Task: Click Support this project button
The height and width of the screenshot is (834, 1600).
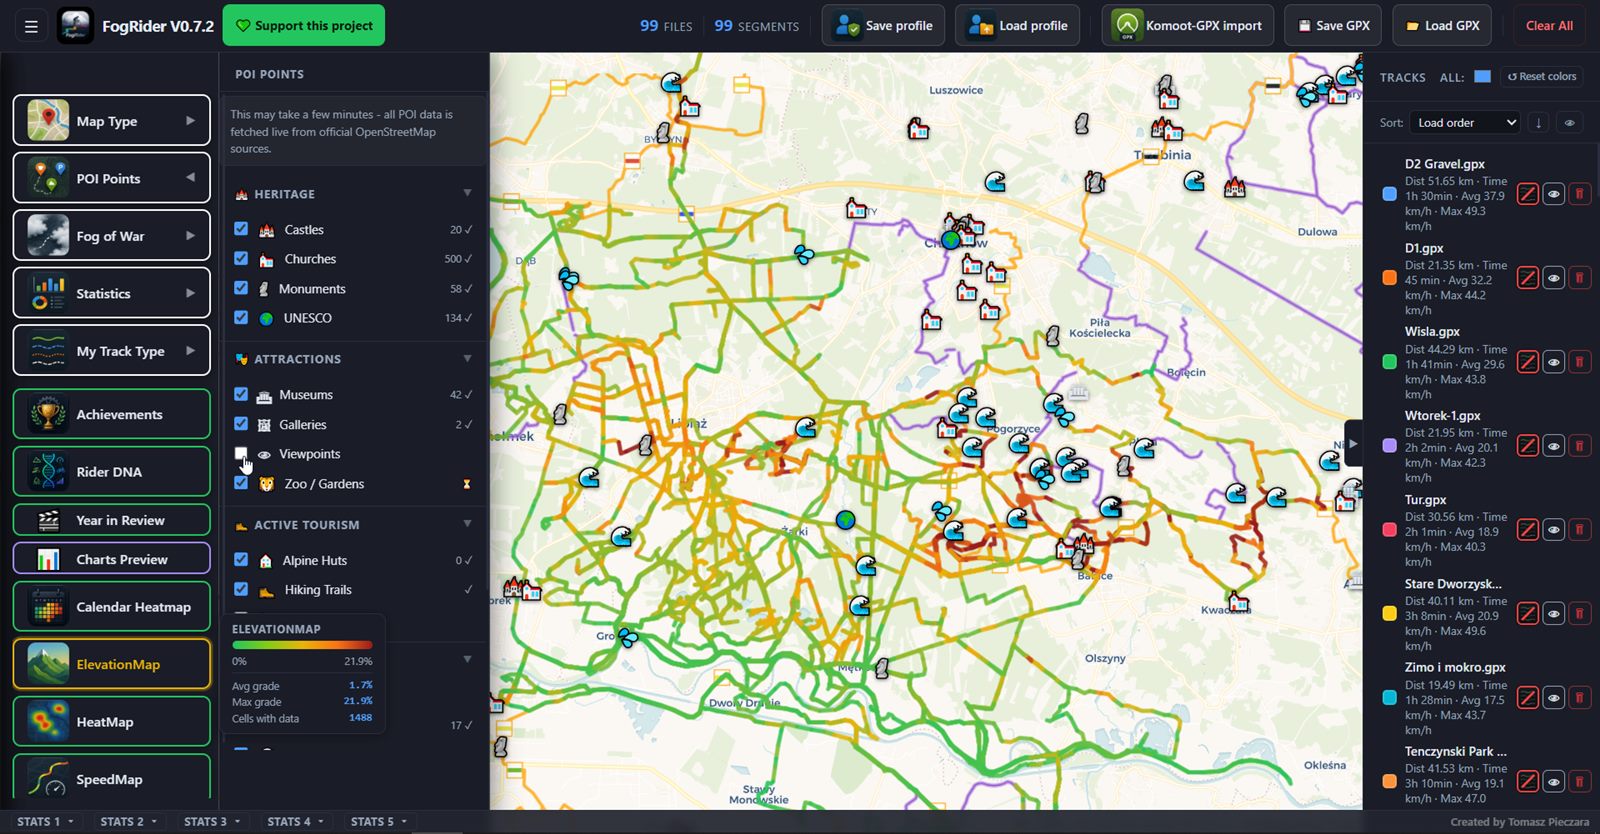Action: 304,26
